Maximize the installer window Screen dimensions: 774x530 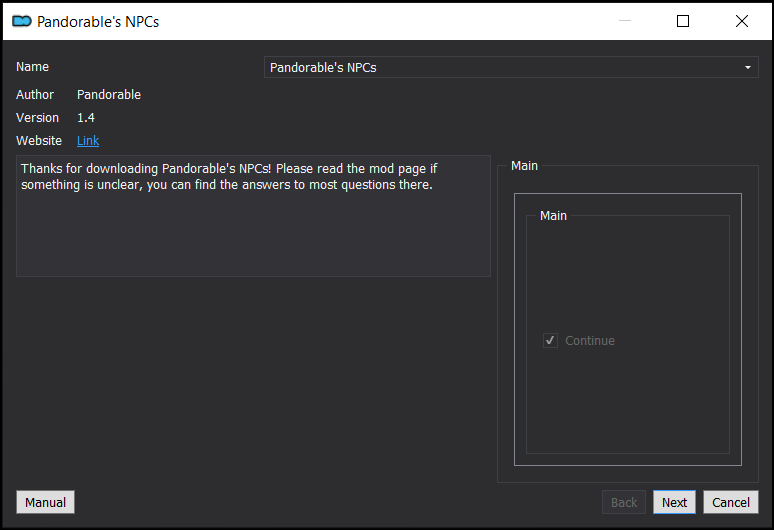click(x=683, y=21)
